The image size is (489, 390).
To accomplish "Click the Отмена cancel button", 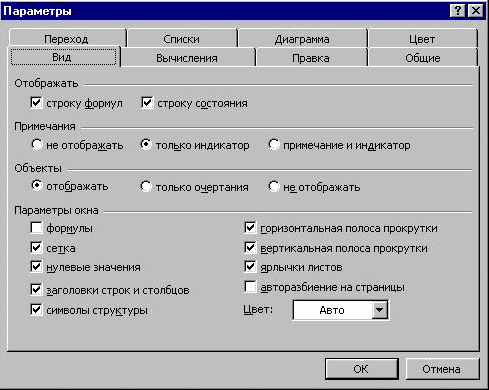I will click(442, 369).
